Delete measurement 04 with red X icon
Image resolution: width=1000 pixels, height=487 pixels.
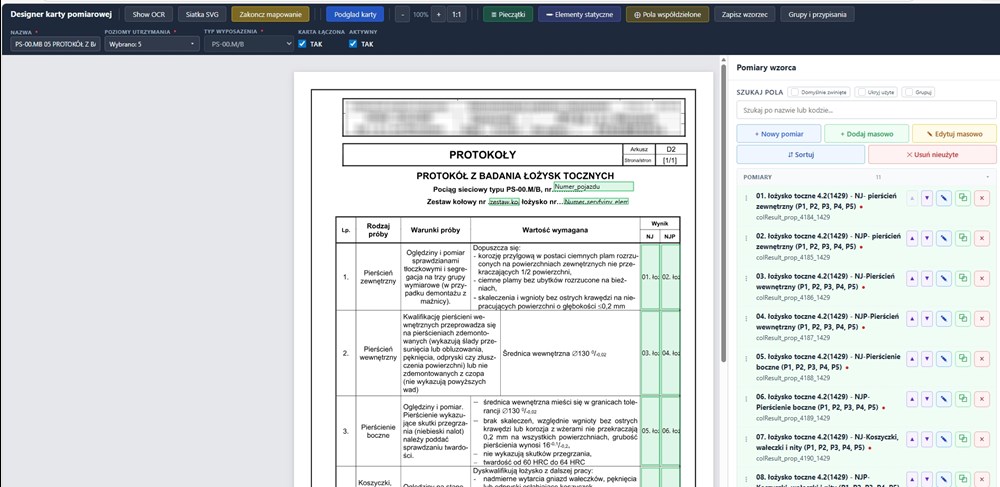point(981,321)
